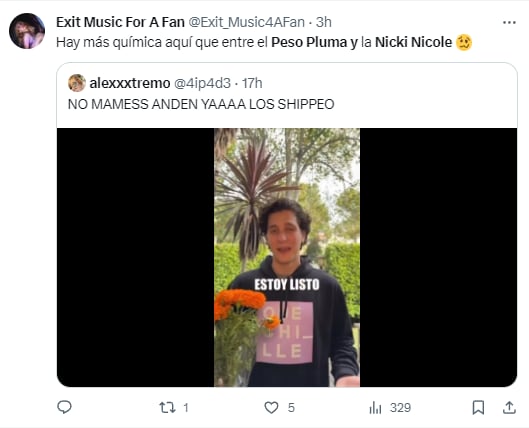Viewport: 529px width, 428px height.
Task: Open the three-dot more options menu
Action: point(509,23)
